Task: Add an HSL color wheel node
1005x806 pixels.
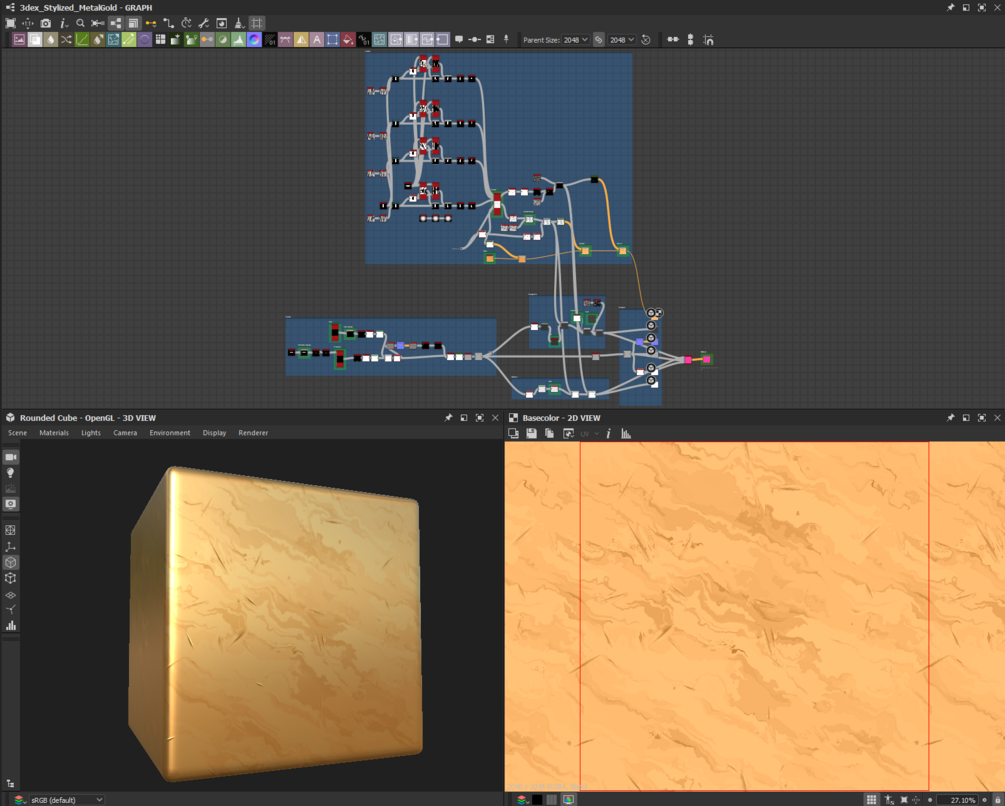Action: coord(254,40)
